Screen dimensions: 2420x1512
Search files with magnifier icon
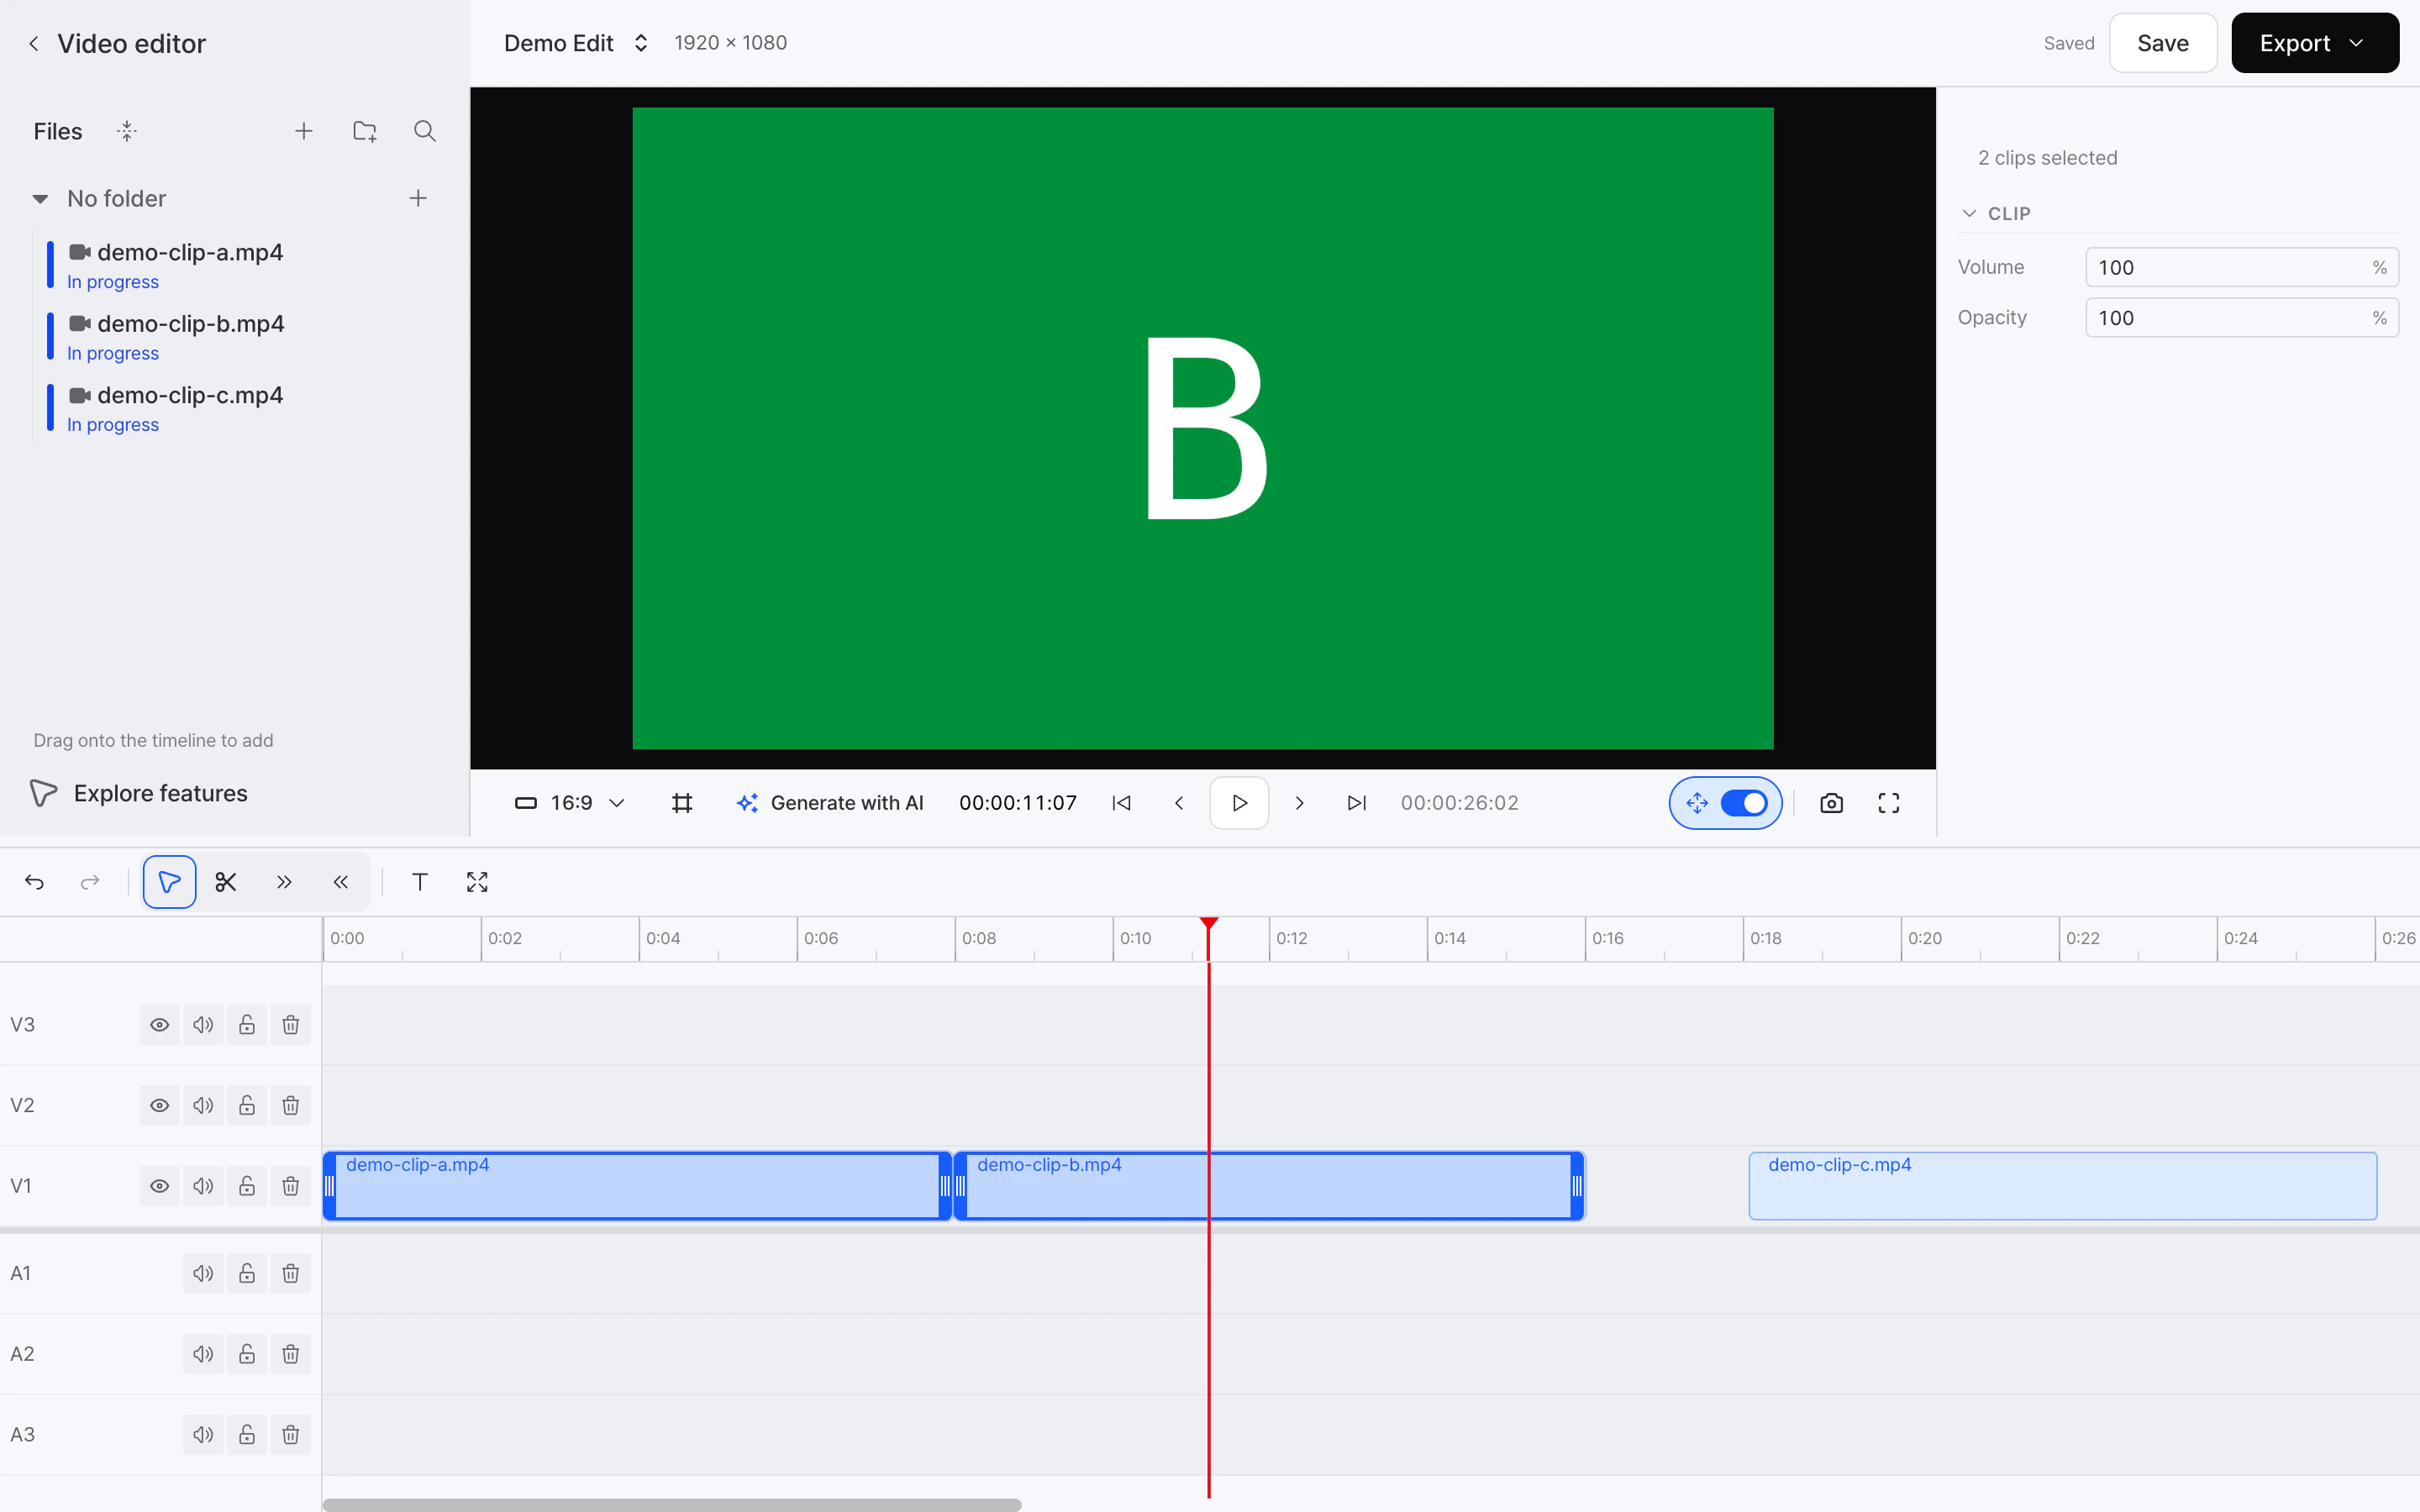(x=425, y=131)
